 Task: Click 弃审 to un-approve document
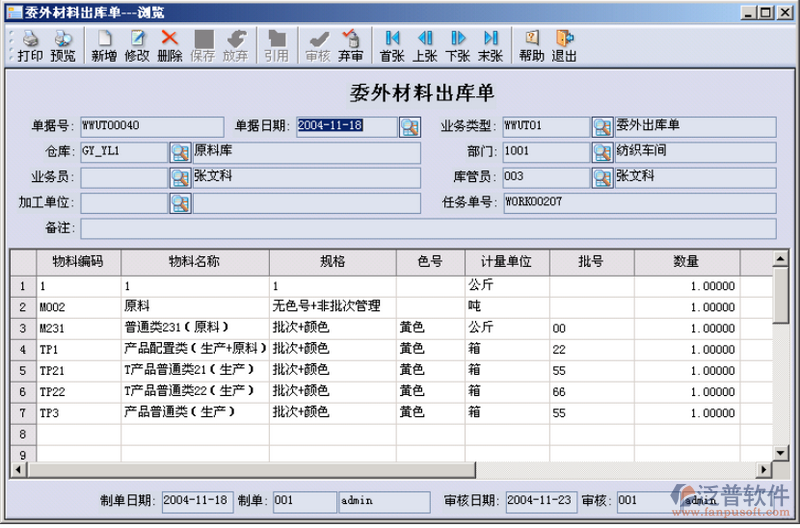[x=351, y=46]
